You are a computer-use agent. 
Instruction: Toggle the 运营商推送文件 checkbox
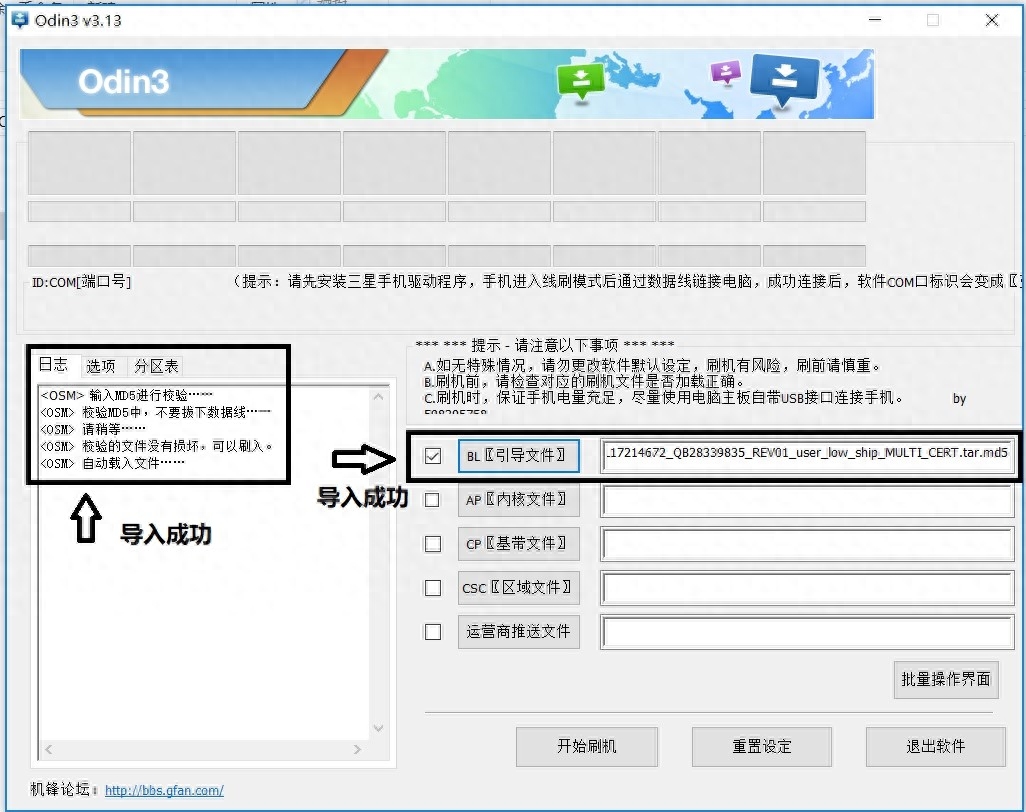pyautogui.click(x=433, y=632)
